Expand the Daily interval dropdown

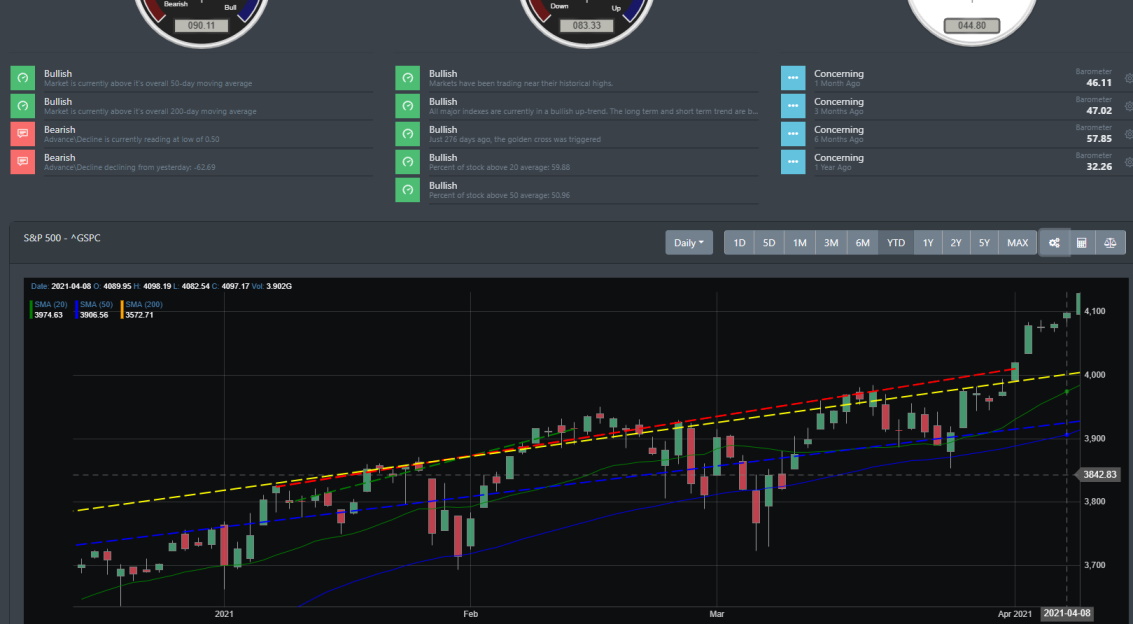pos(689,243)
